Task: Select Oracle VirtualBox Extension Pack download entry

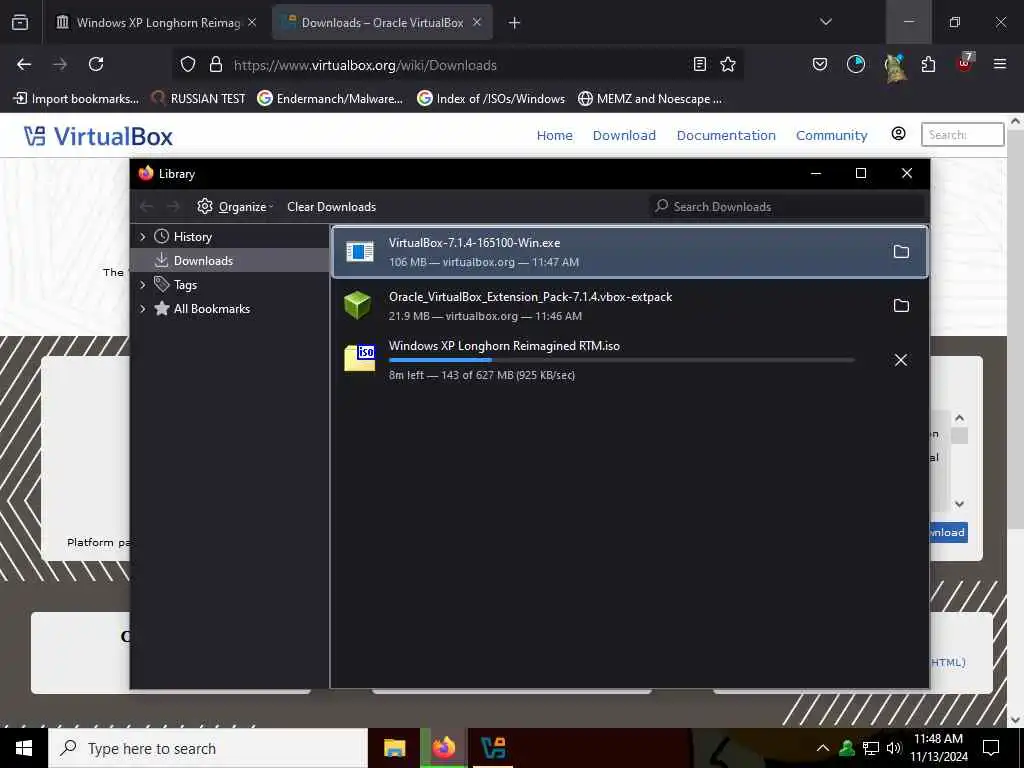Action: point(630,306)
